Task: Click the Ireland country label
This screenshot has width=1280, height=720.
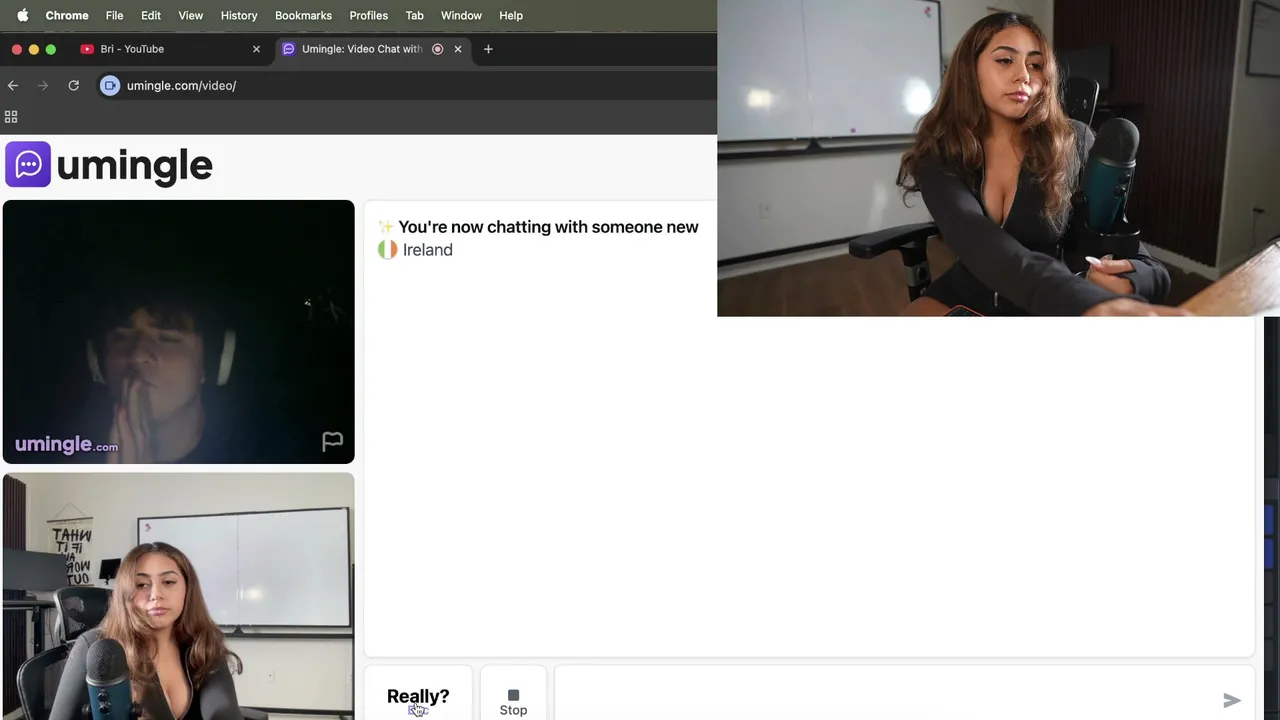Action: tap(427, 250)
